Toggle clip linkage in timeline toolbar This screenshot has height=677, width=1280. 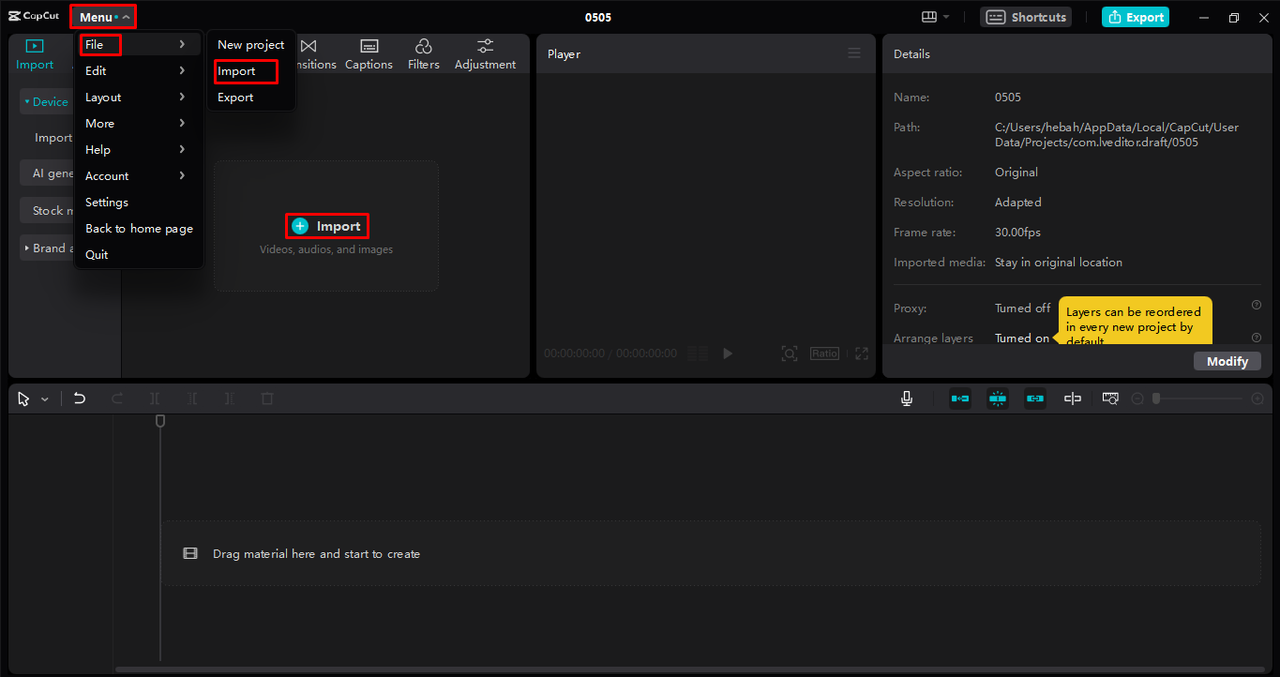click(x=1035, y=398)
